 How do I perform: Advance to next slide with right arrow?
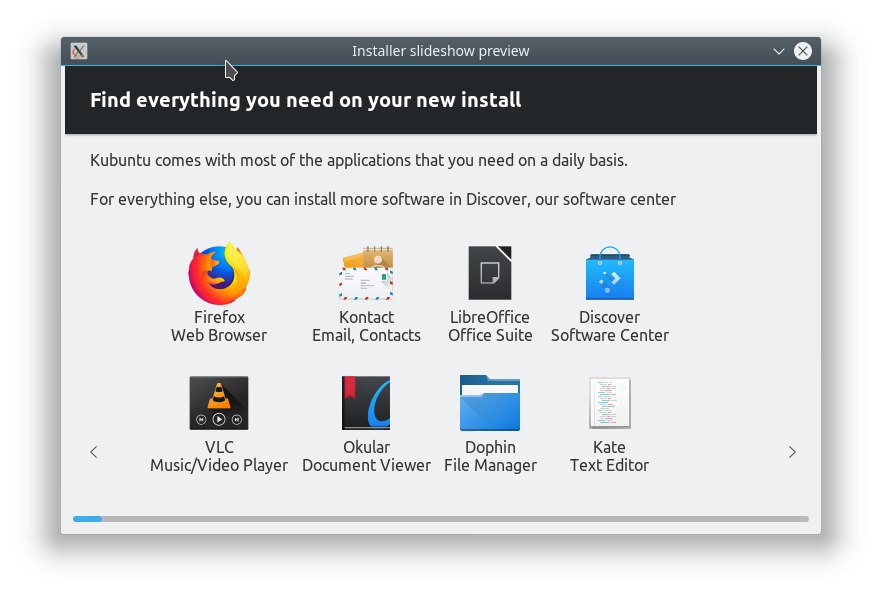click(x=792, y=452)
